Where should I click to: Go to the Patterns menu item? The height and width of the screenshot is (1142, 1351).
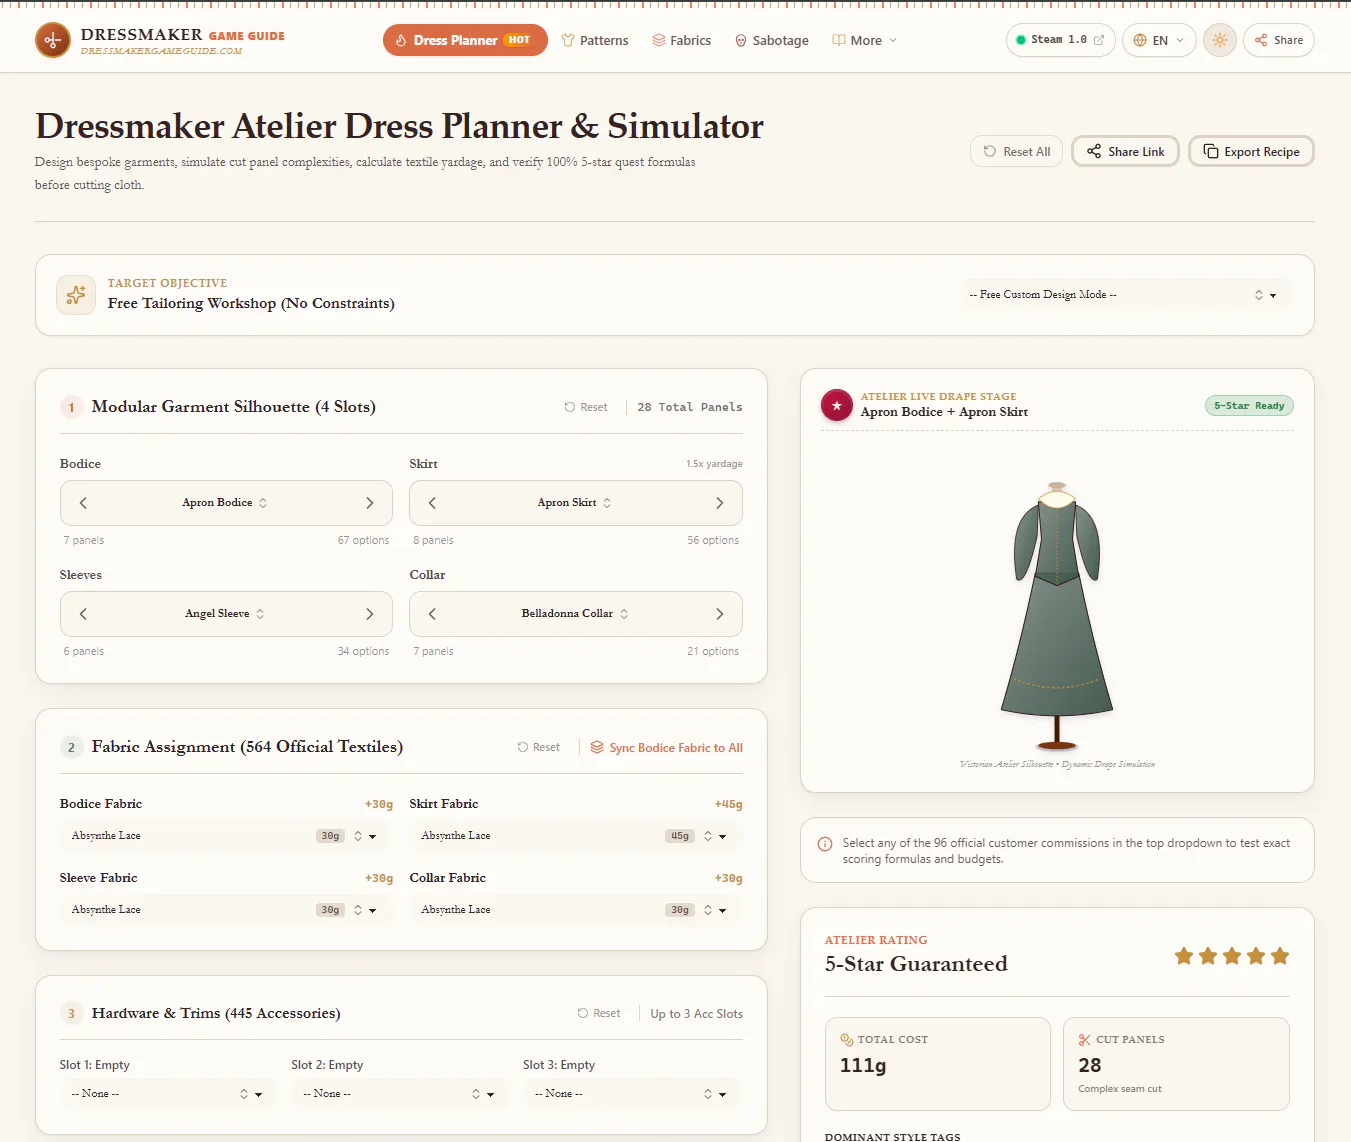click(595, 40)
